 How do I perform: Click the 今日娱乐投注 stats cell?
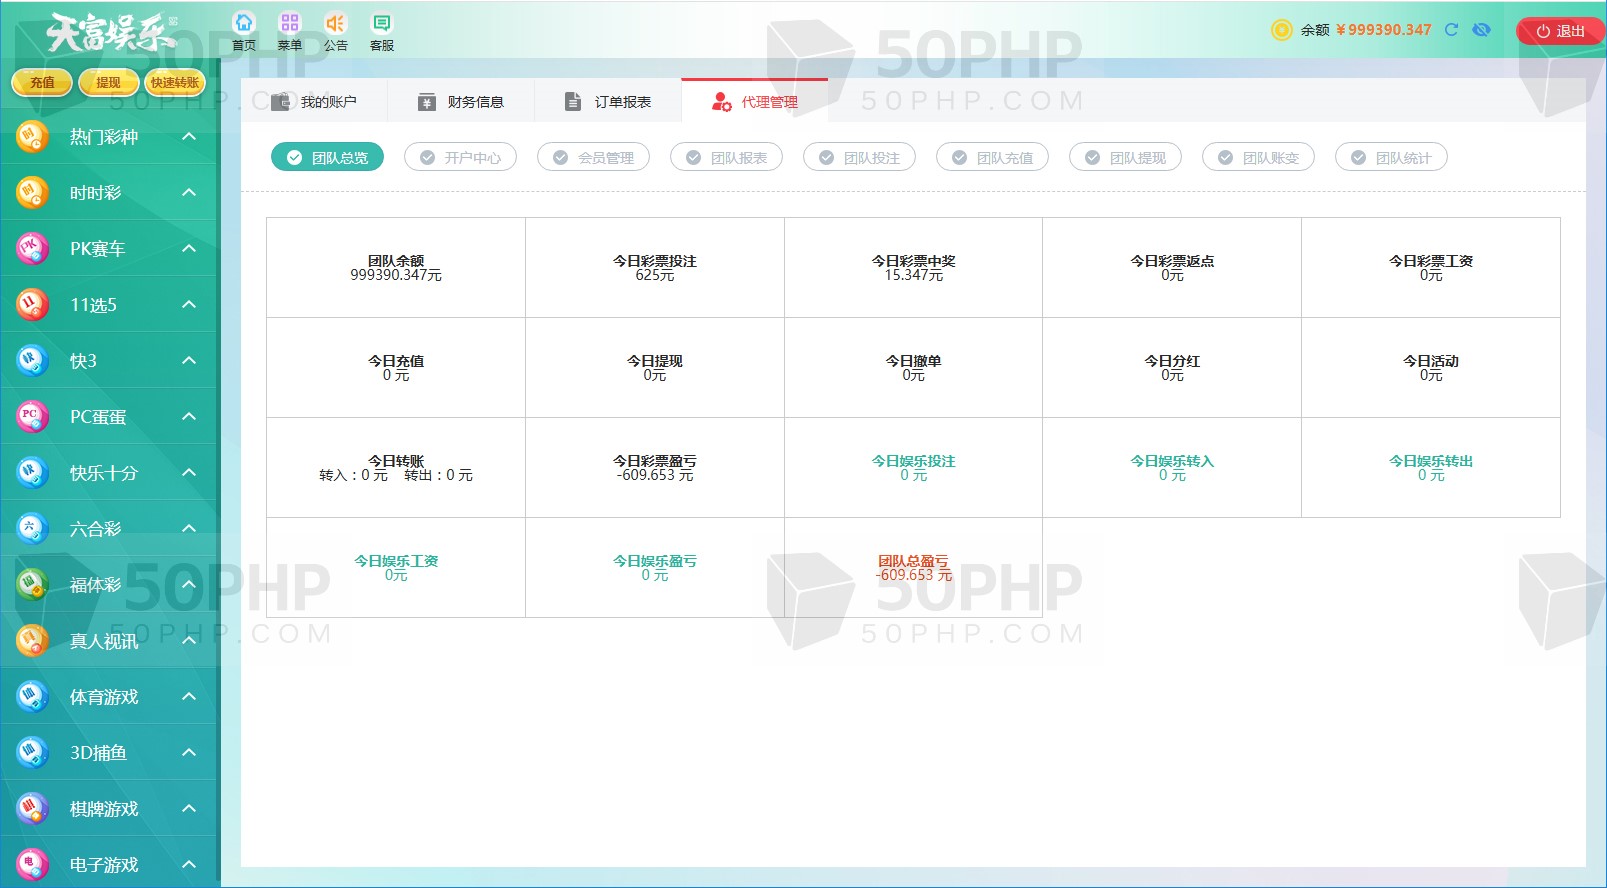coord(913,467)
